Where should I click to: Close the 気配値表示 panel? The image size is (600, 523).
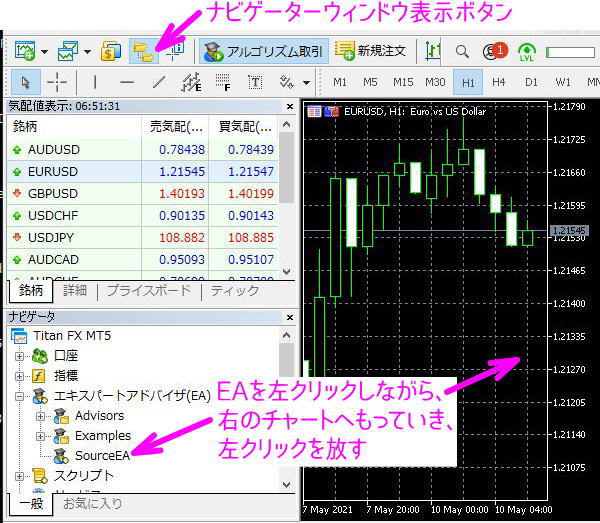(x=290, y=106)
